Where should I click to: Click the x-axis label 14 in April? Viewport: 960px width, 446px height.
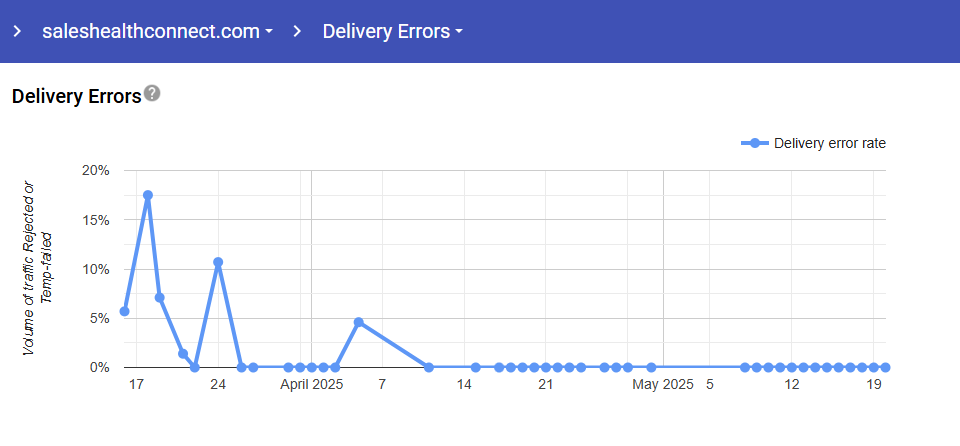pos(464,384)
